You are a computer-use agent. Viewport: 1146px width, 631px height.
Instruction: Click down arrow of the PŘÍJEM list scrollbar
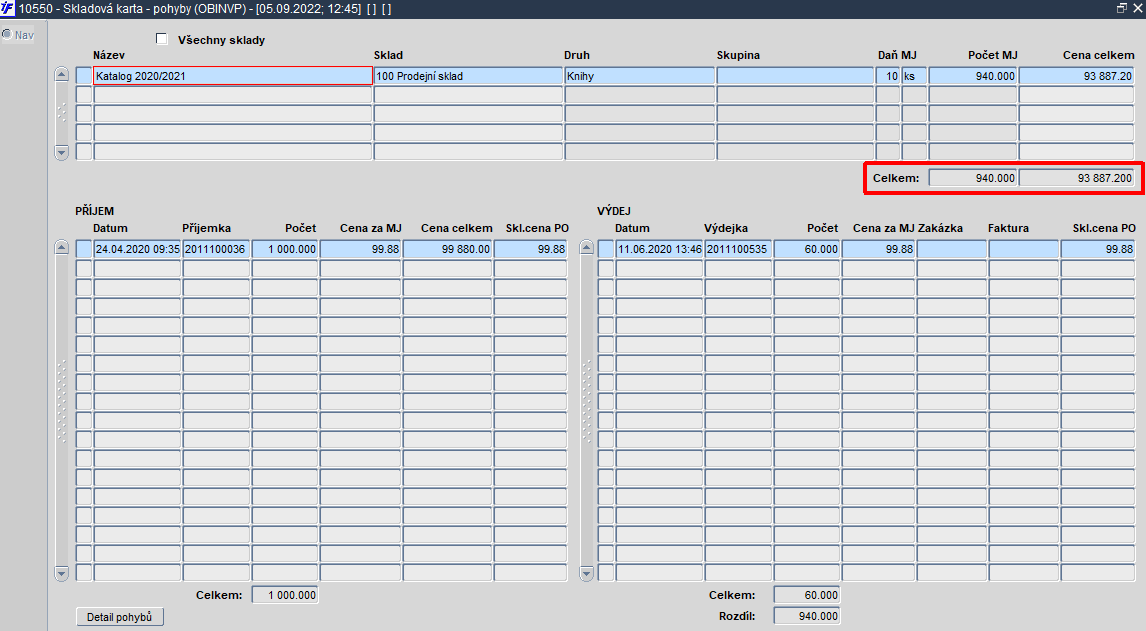61,573
